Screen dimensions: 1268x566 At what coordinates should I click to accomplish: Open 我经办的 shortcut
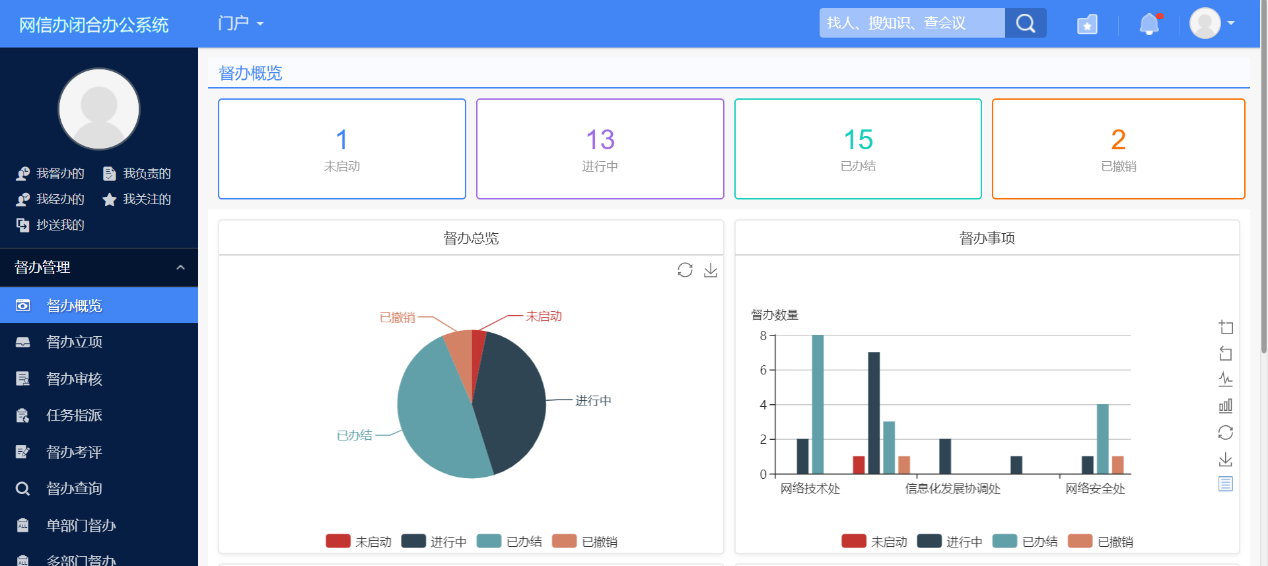[50, 199]
